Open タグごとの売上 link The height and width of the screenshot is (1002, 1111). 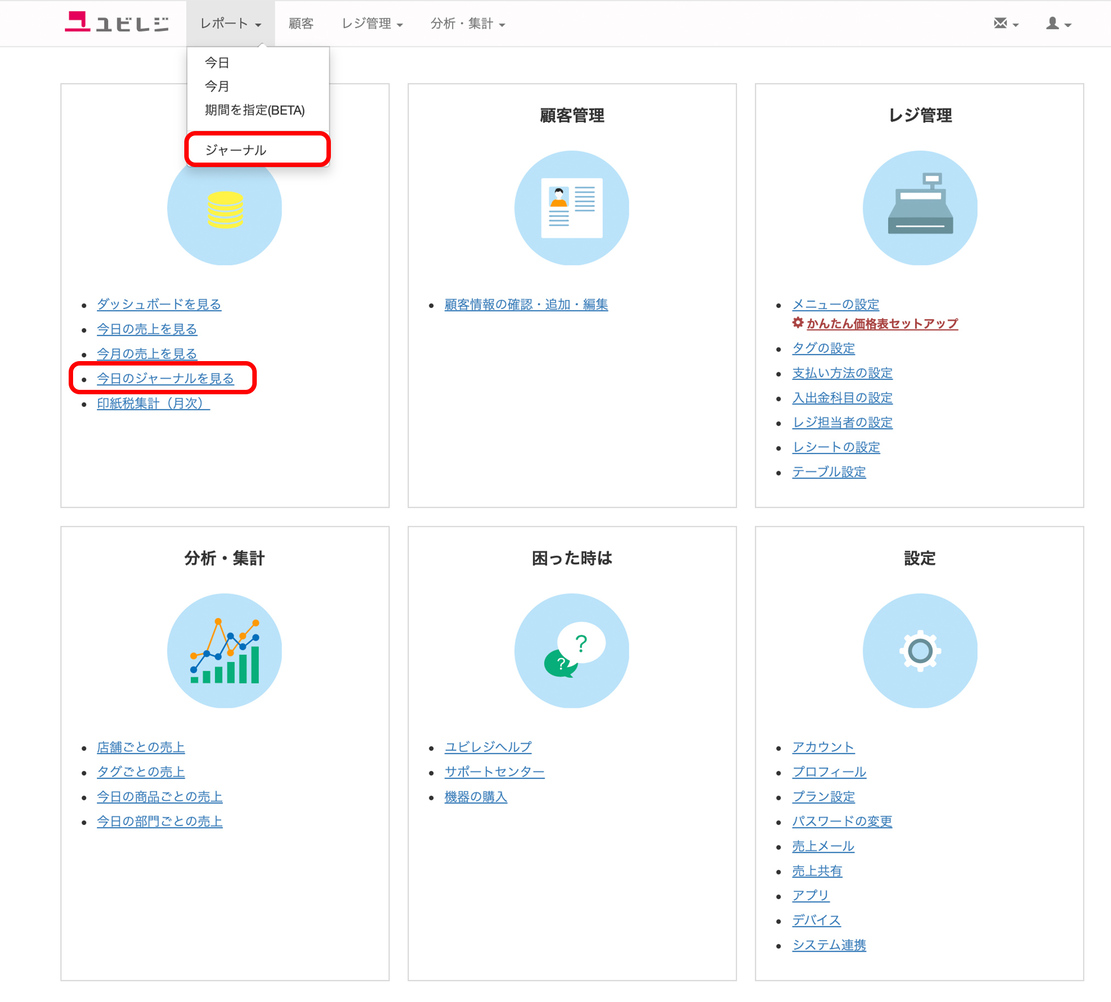(141, 772)
